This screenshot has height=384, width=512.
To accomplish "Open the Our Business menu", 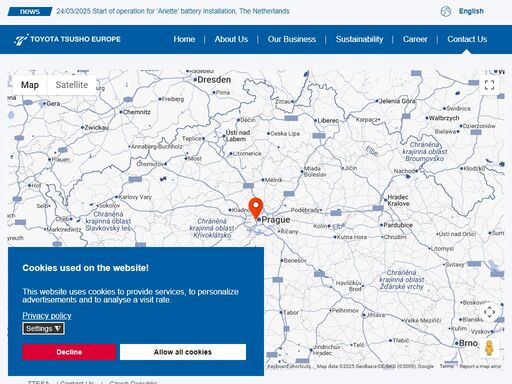I will pyautogui.click(x=292, y=39).
